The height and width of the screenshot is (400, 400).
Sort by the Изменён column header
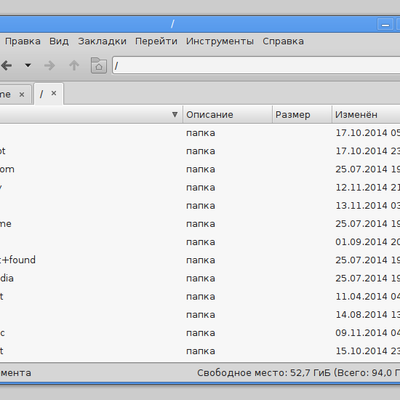[366, 115]
